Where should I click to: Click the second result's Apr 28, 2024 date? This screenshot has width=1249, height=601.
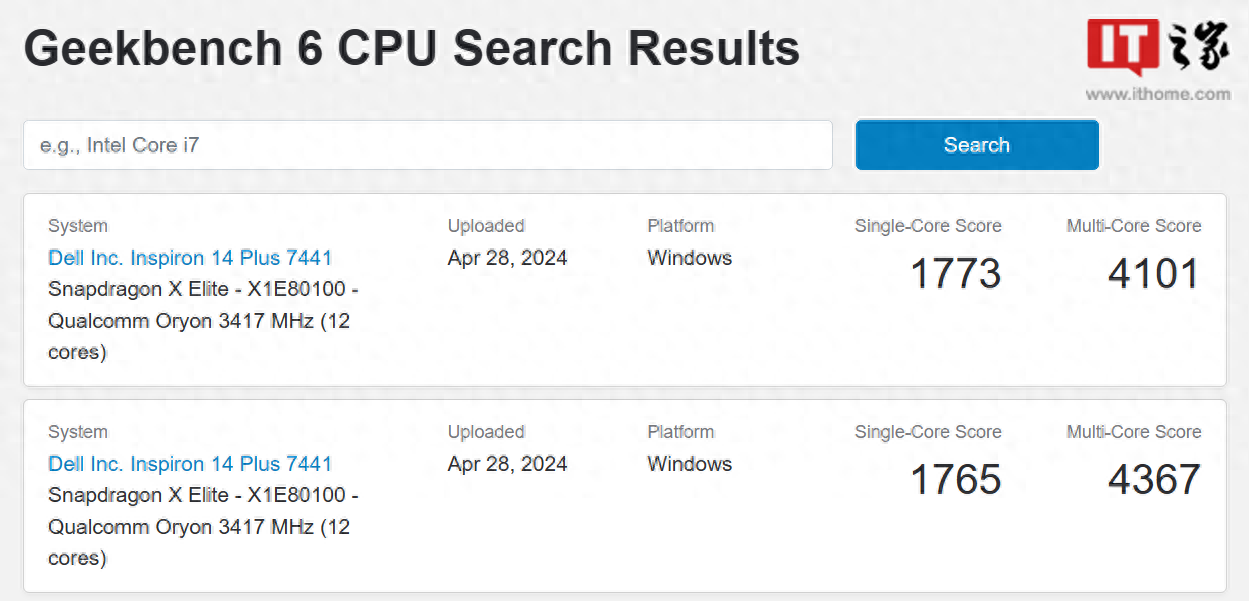(507, 464)
